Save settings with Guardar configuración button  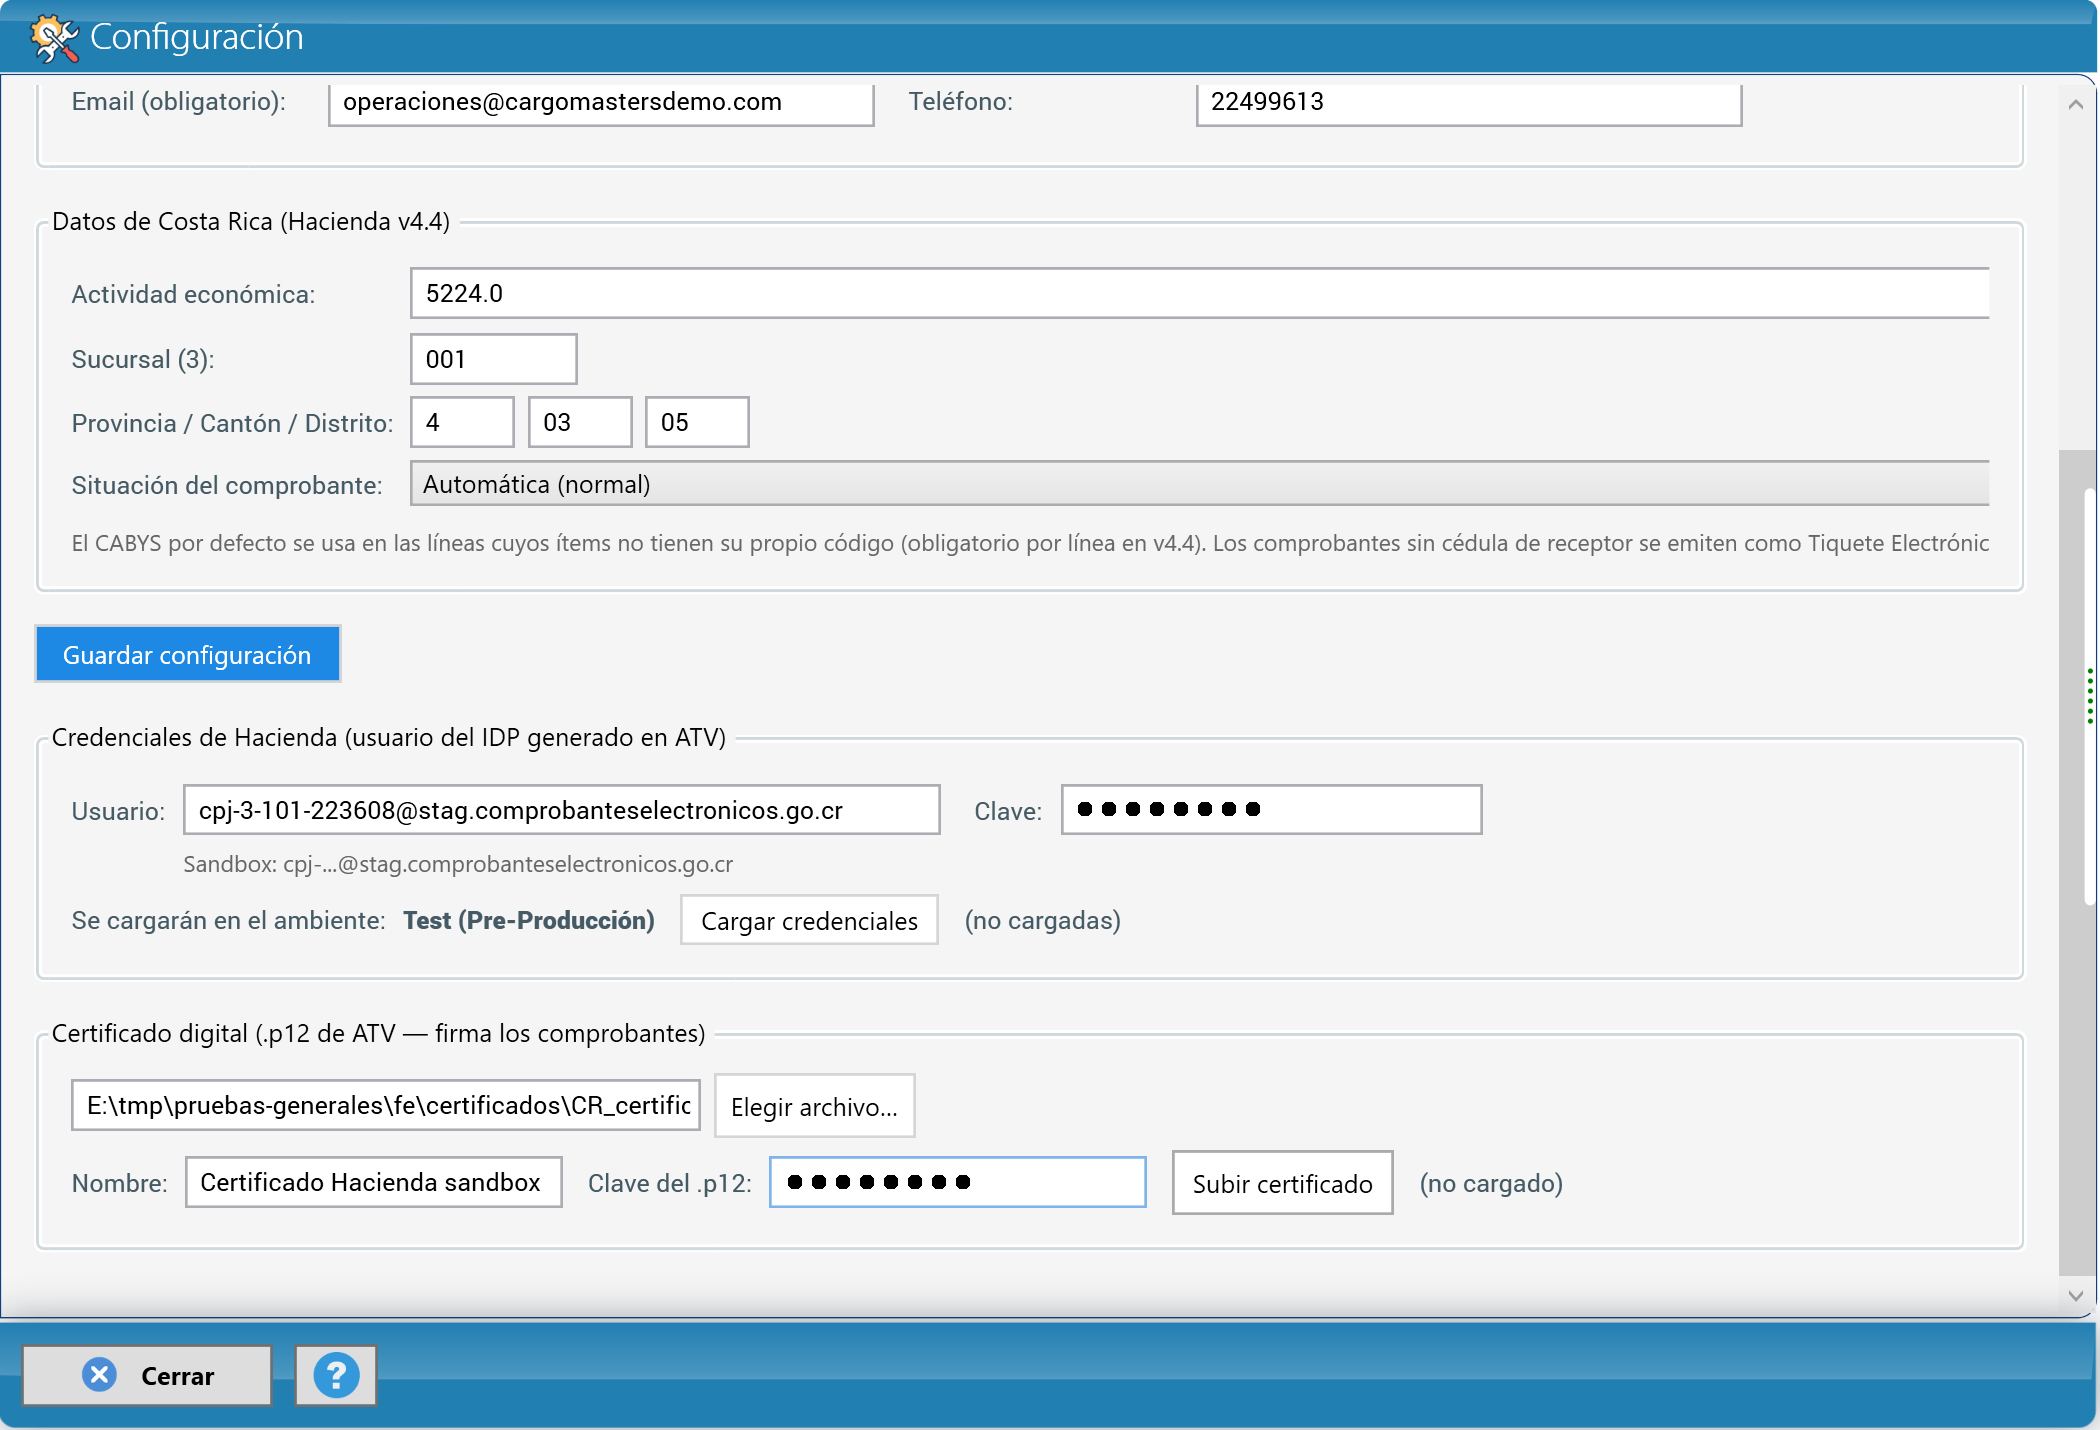coord(188,655)
